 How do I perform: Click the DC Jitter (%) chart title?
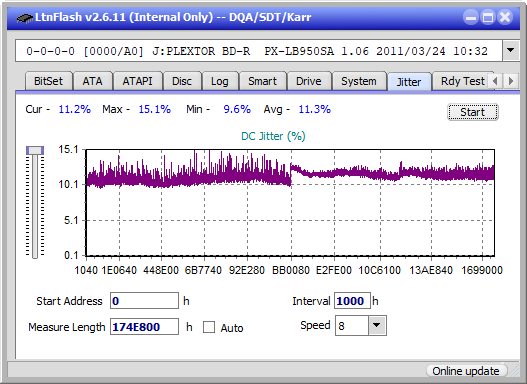point(273,136)
